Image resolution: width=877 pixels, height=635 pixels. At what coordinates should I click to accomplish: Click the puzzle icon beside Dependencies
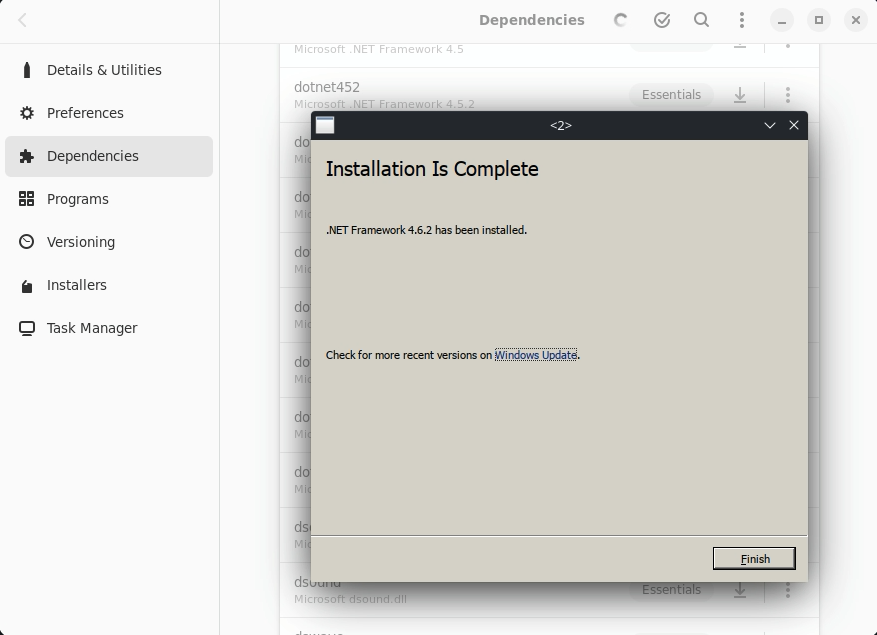[x=26, y=156]
